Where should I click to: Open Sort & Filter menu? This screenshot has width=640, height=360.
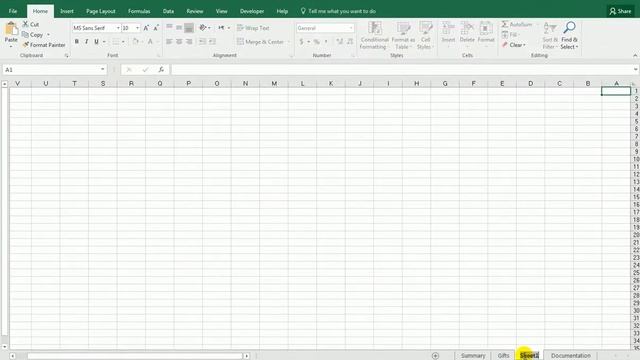[x=550, y=35]
